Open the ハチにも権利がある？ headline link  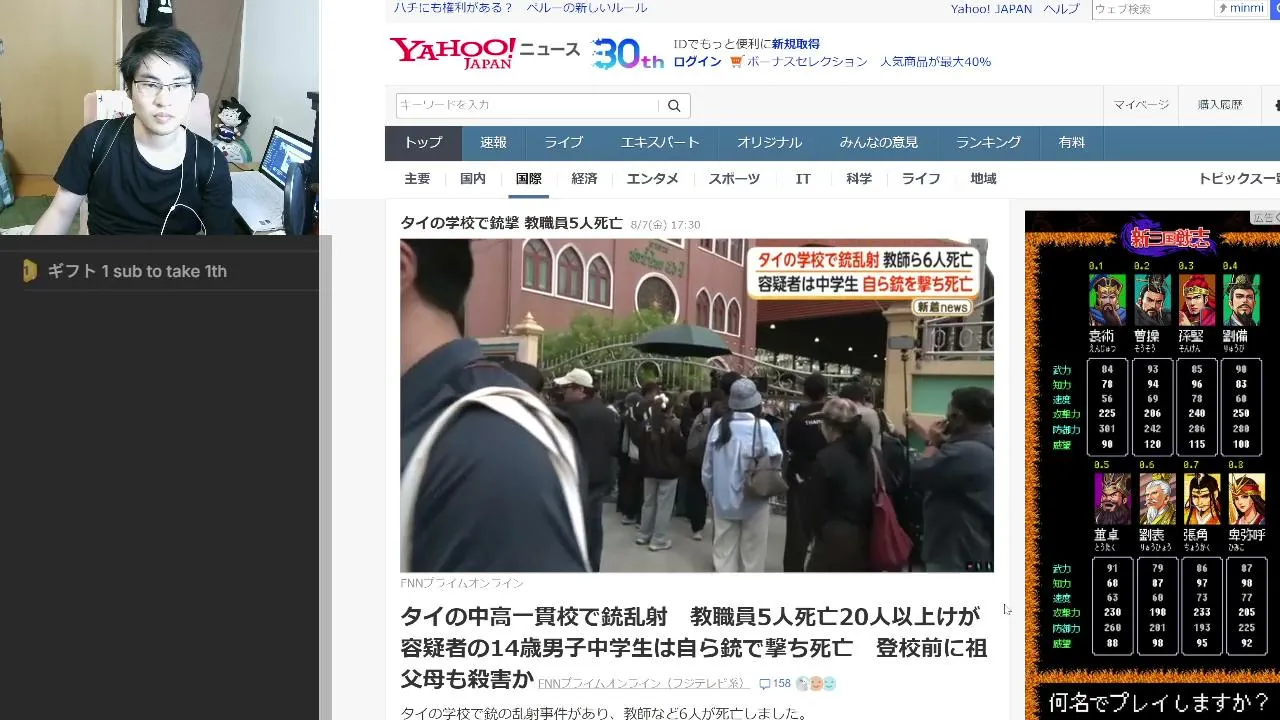click(453, 8)
